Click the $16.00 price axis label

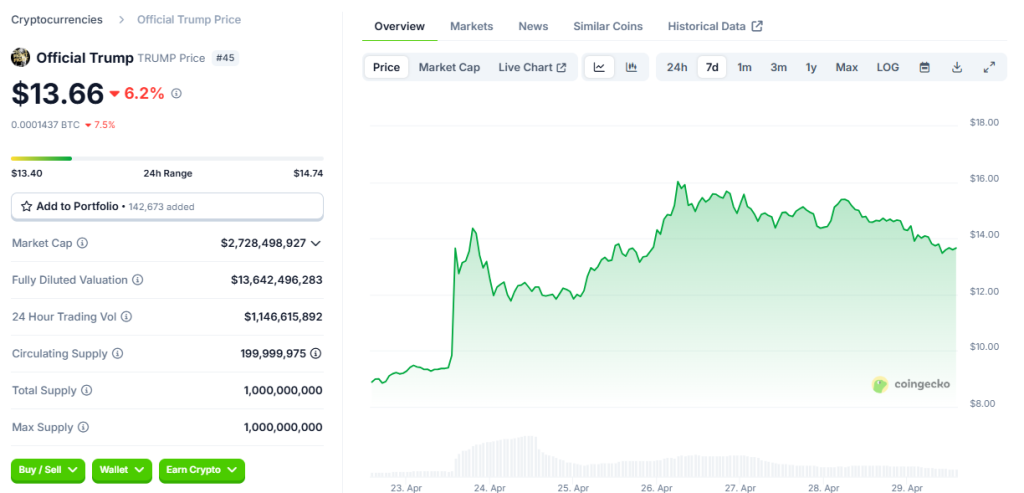click(984, 178)
